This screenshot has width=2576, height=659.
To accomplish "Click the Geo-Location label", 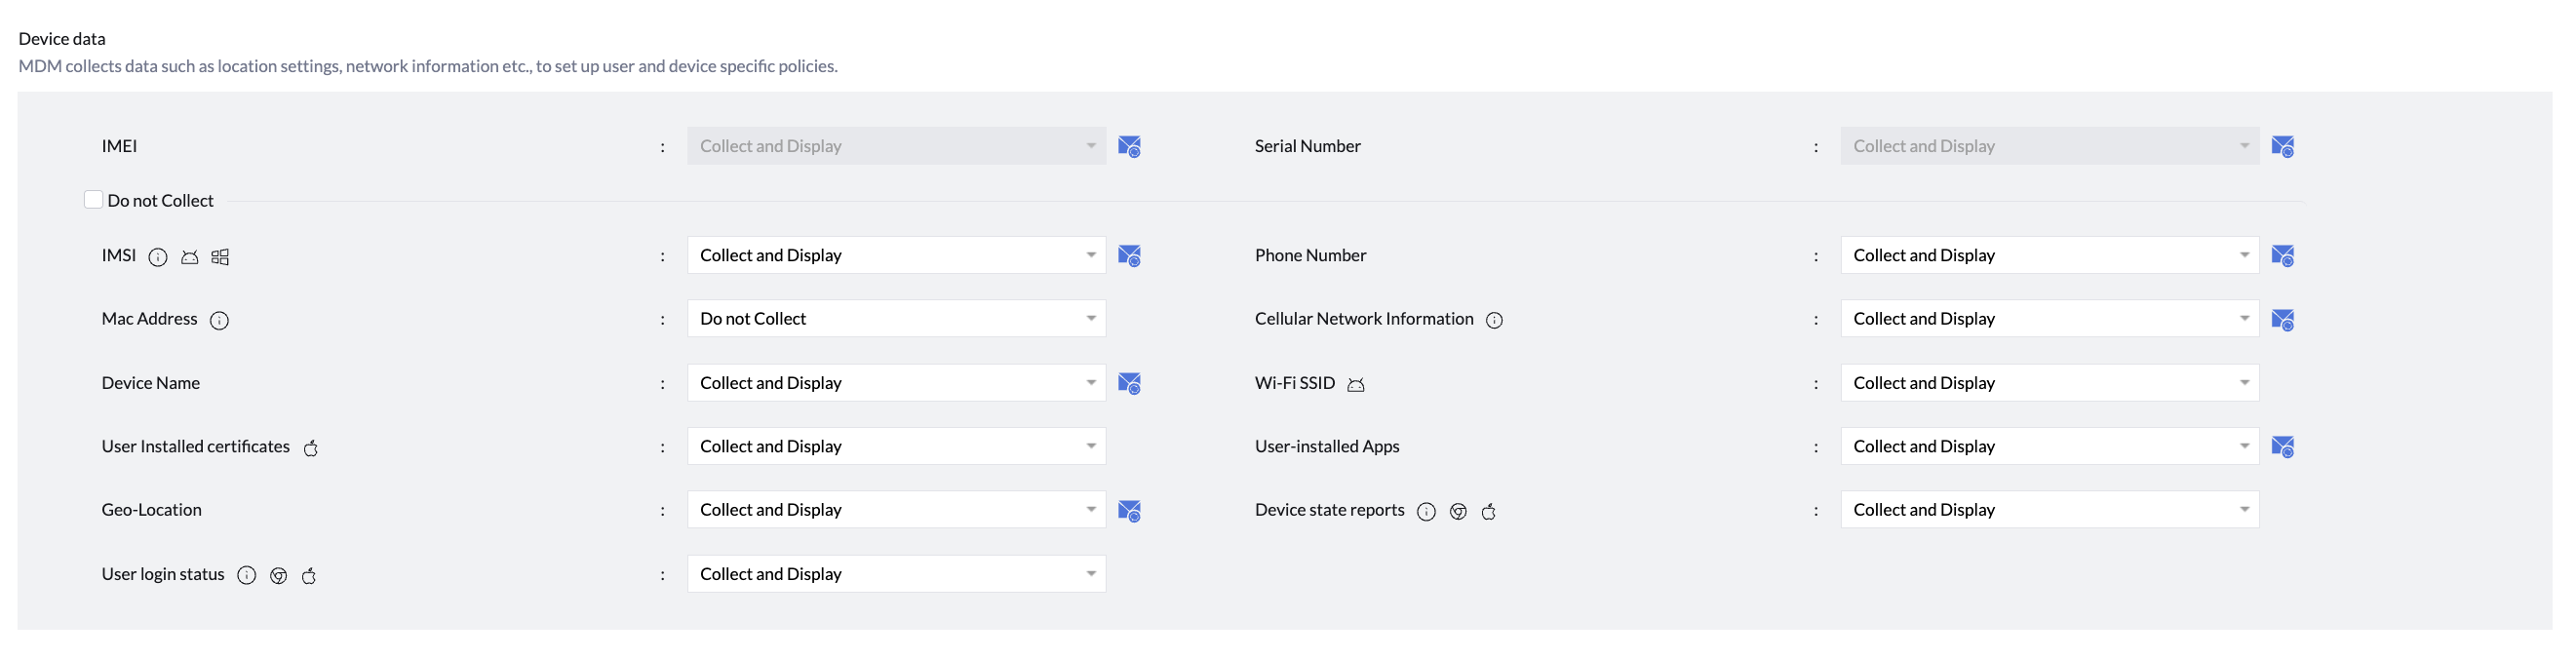I will click(x=151, y=510).
